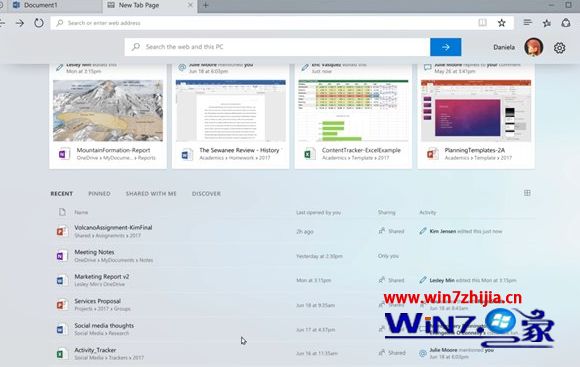Open settings gear next to Daniela
The image size is (580, 367).
[559, 48]
